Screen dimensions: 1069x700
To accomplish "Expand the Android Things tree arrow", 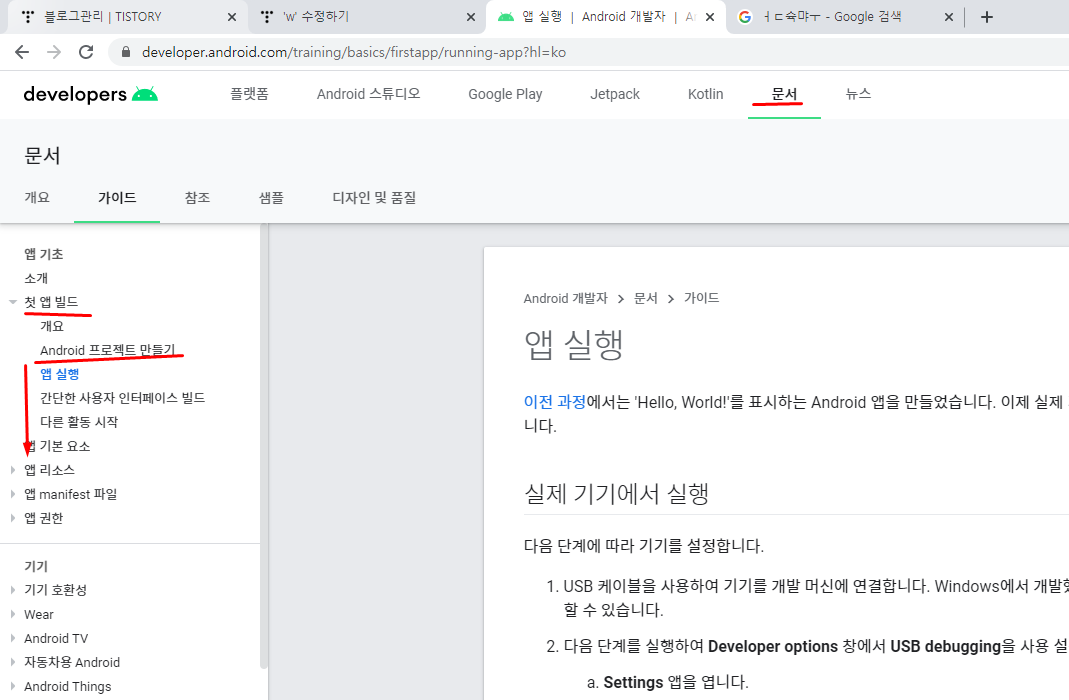I will 12,686.
